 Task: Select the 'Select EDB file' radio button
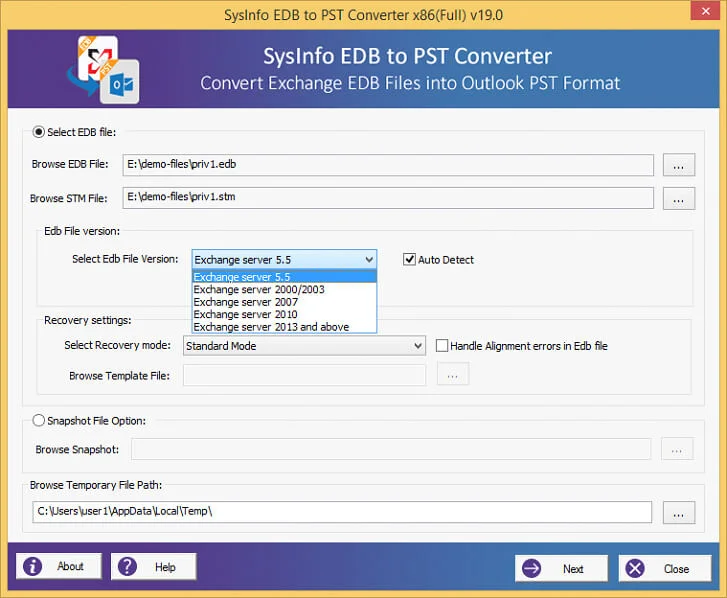coord(40,132)
